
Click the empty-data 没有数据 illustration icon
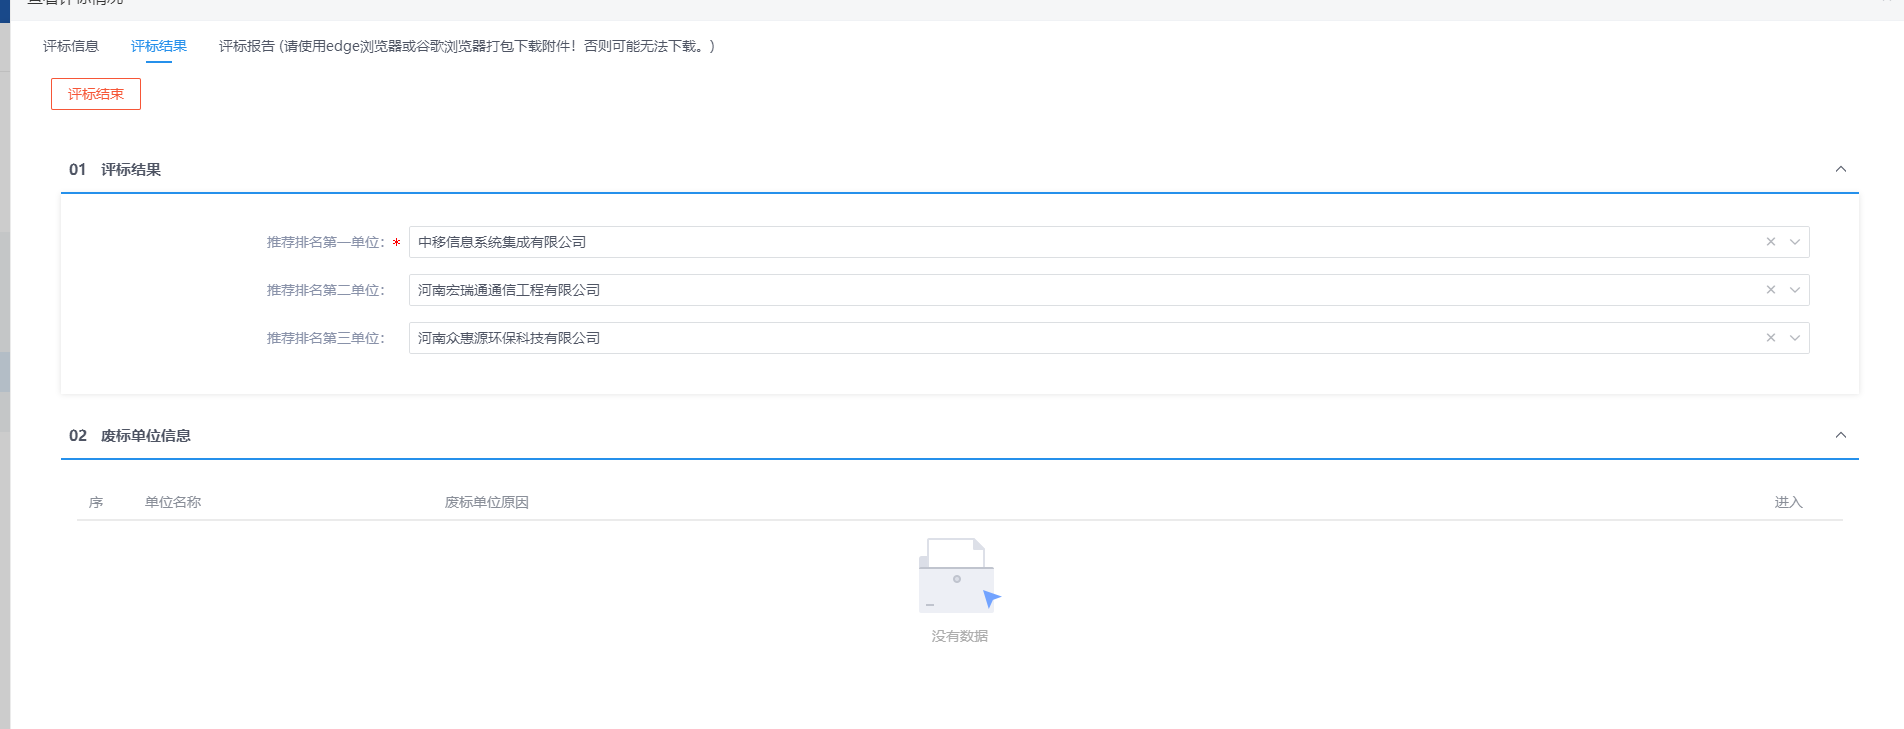coord(958,576)
